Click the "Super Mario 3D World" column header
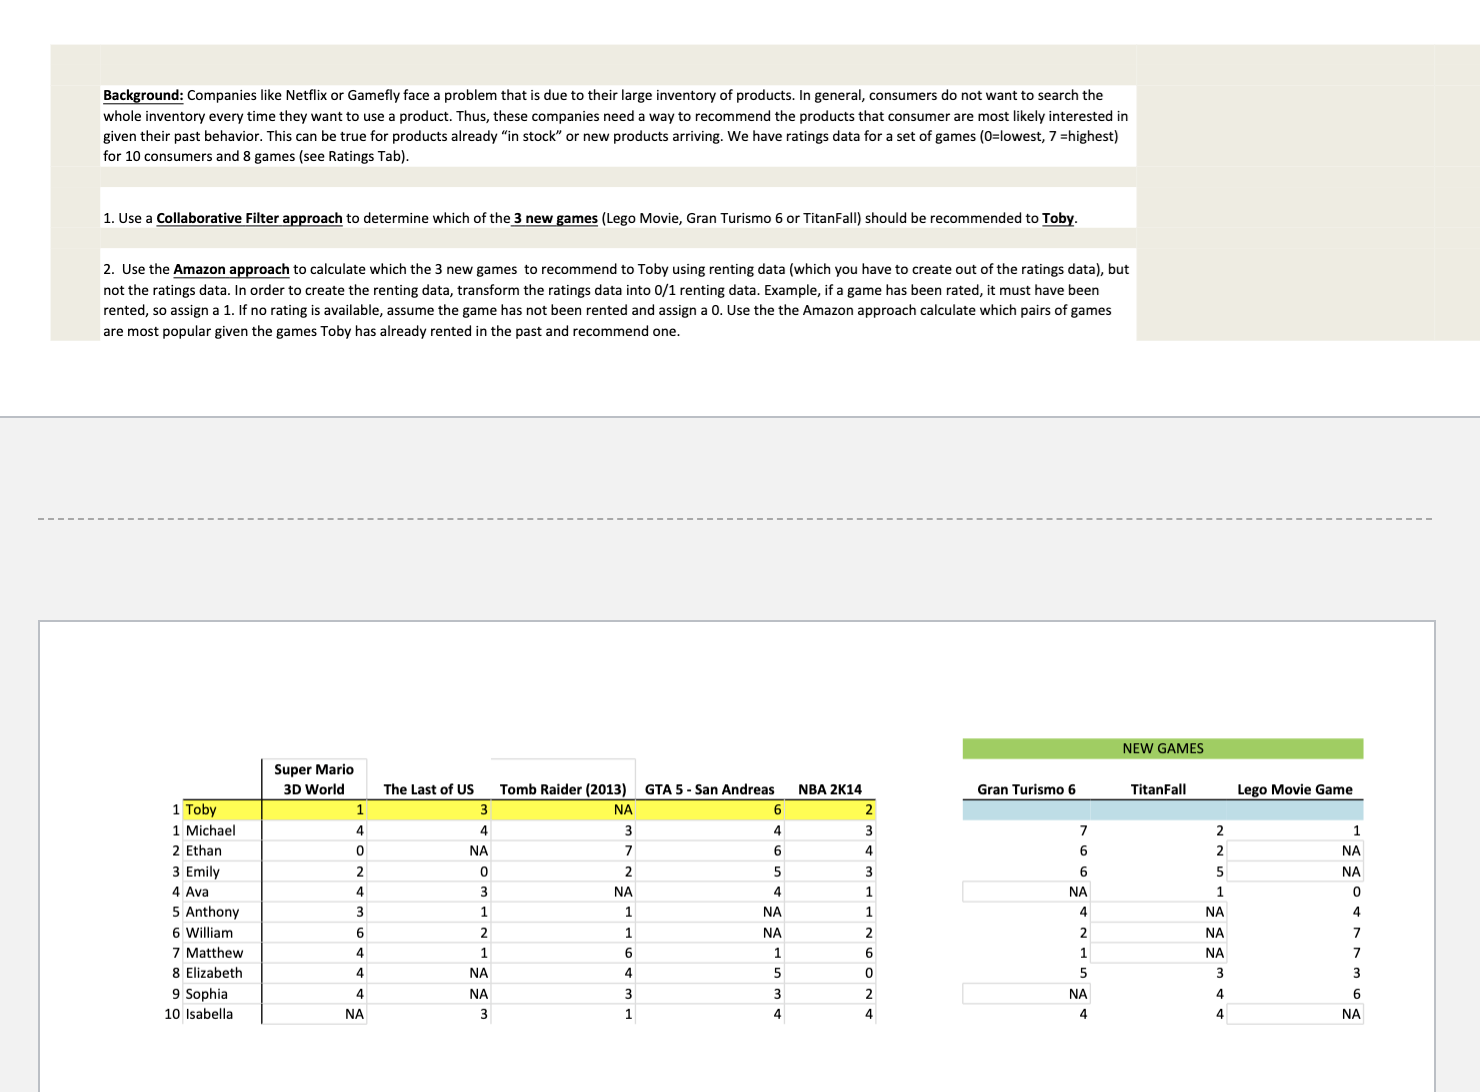 click(x=314, y=779)
